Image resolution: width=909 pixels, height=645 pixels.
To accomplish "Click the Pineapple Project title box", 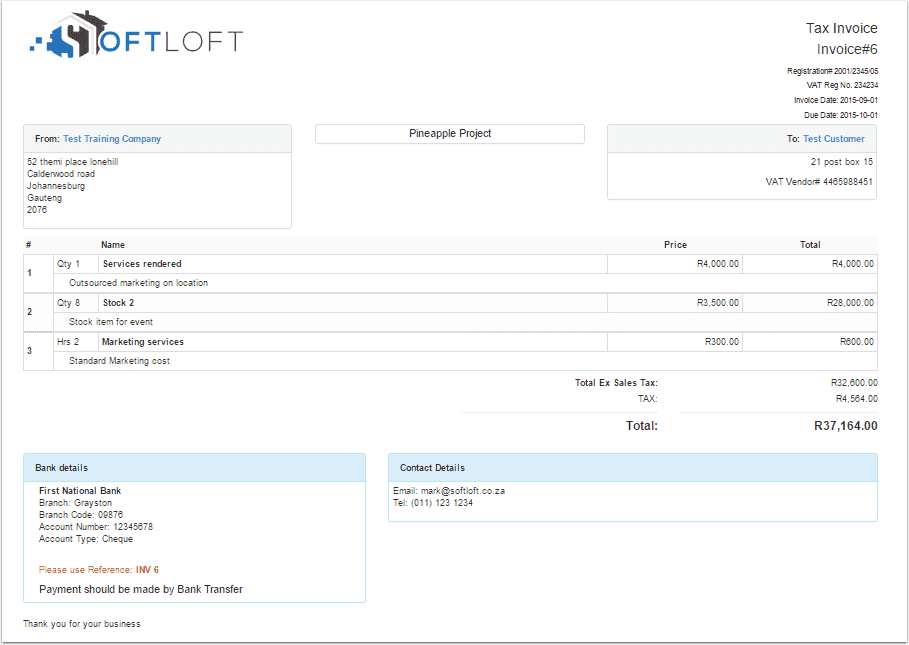I will pos(450,133).
